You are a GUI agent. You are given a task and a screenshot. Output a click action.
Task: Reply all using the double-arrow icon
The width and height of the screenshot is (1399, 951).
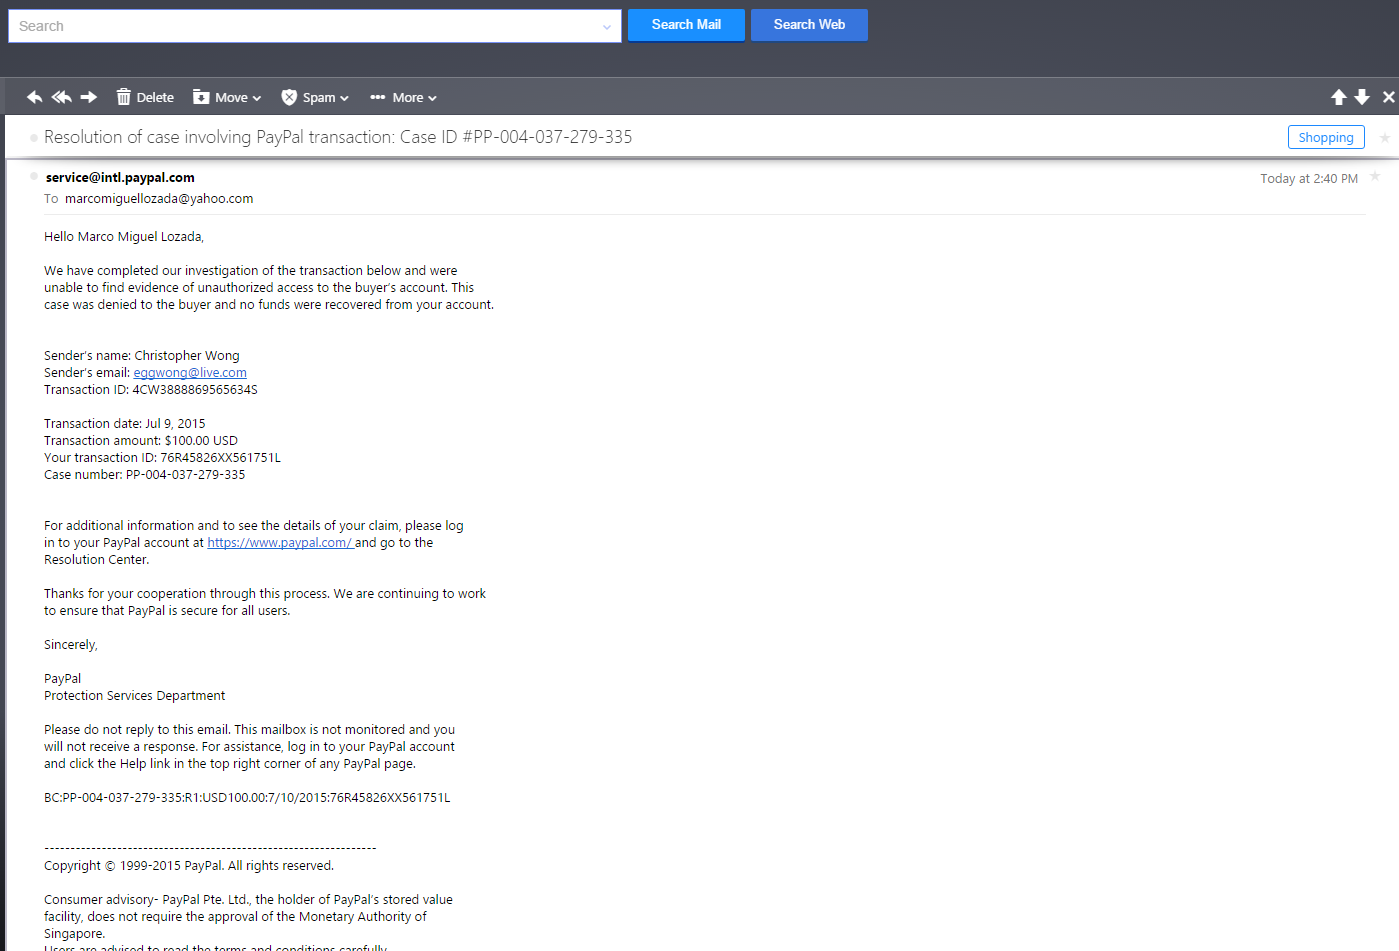[61, 97]
